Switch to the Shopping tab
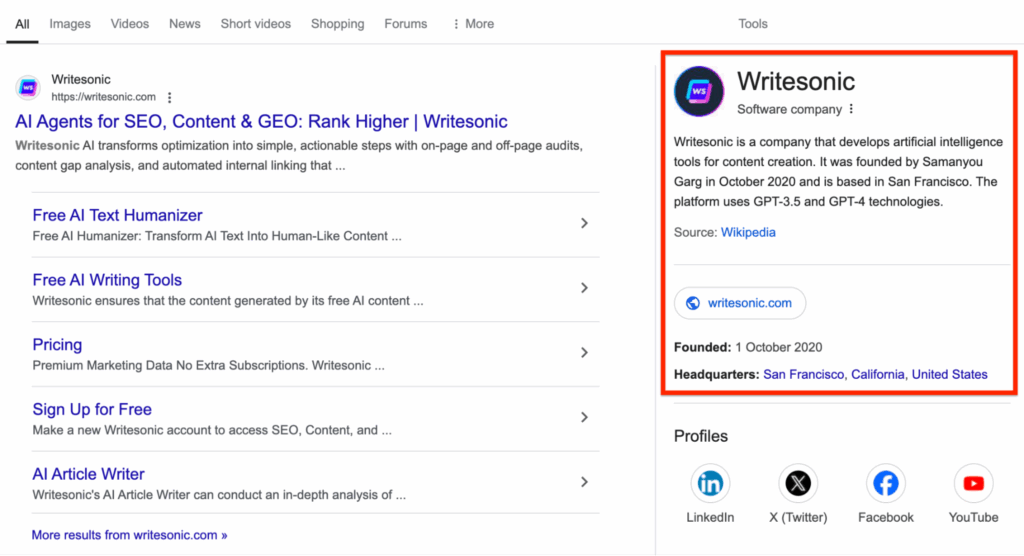Screen dimensions: 1024x556 (338, 24)
